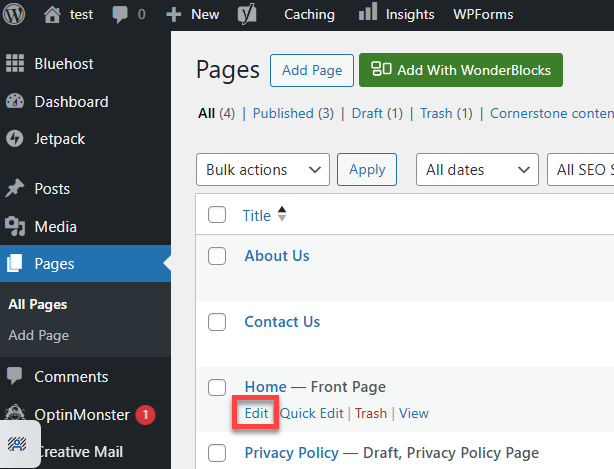Open Caching in admin bar
Screen dimensions: 614x469
point(309,14)
